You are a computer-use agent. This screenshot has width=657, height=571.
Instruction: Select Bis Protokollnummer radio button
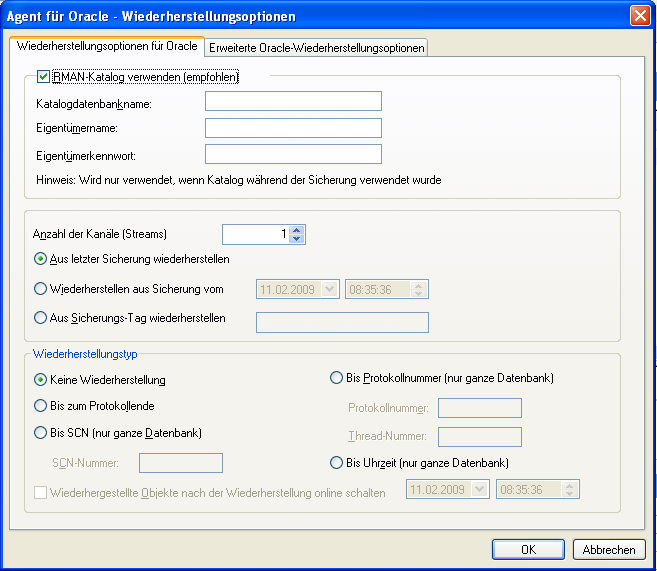pyautogui.click(x=337, y=378)
